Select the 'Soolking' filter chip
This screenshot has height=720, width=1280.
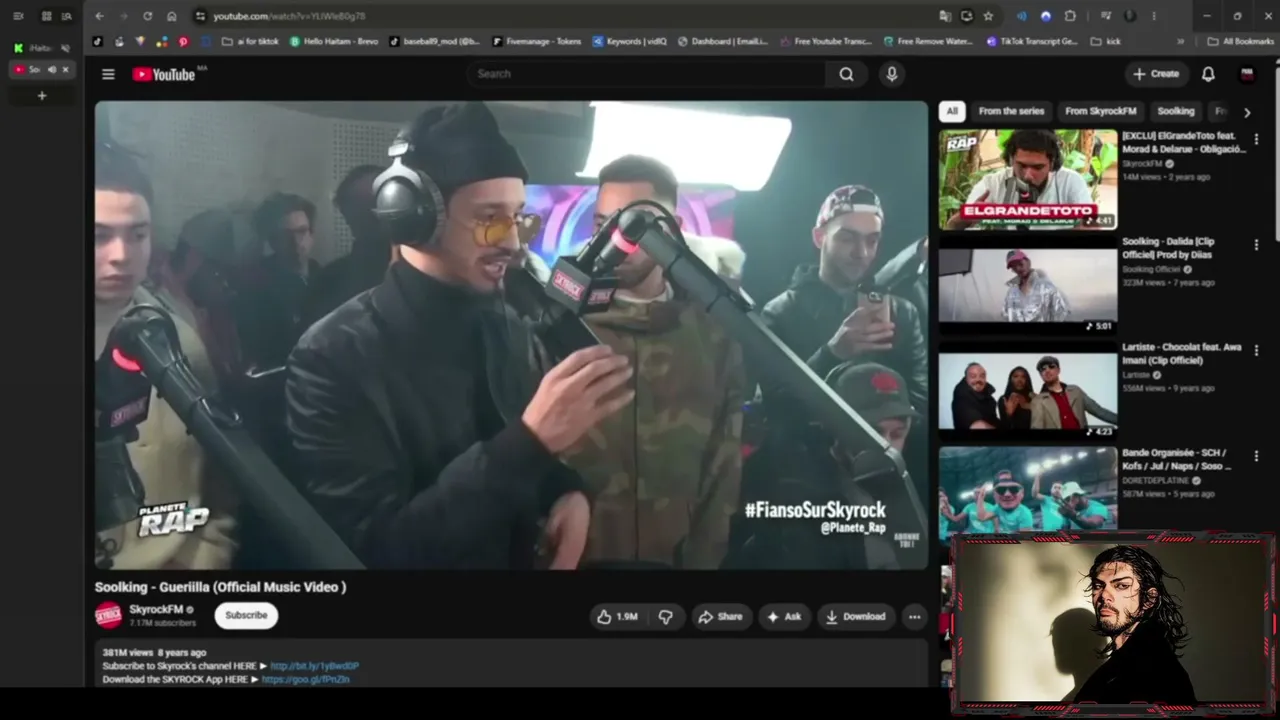click(x=1175, y=112)
